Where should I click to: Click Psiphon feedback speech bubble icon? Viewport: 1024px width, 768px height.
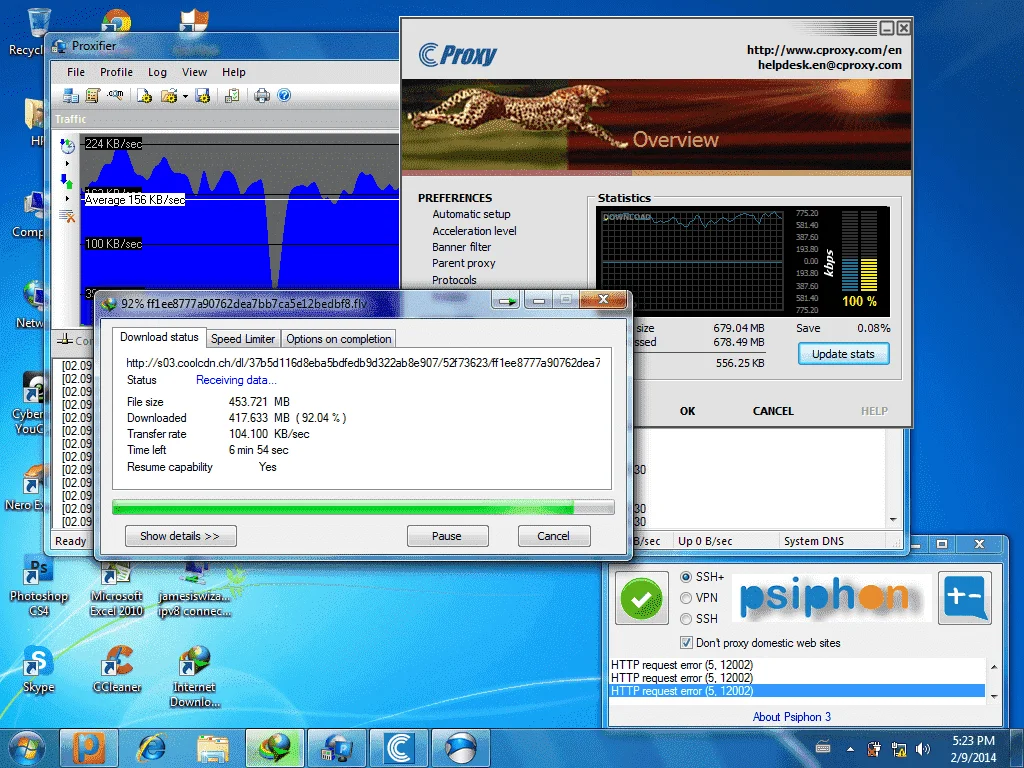[x=965, y=598]
